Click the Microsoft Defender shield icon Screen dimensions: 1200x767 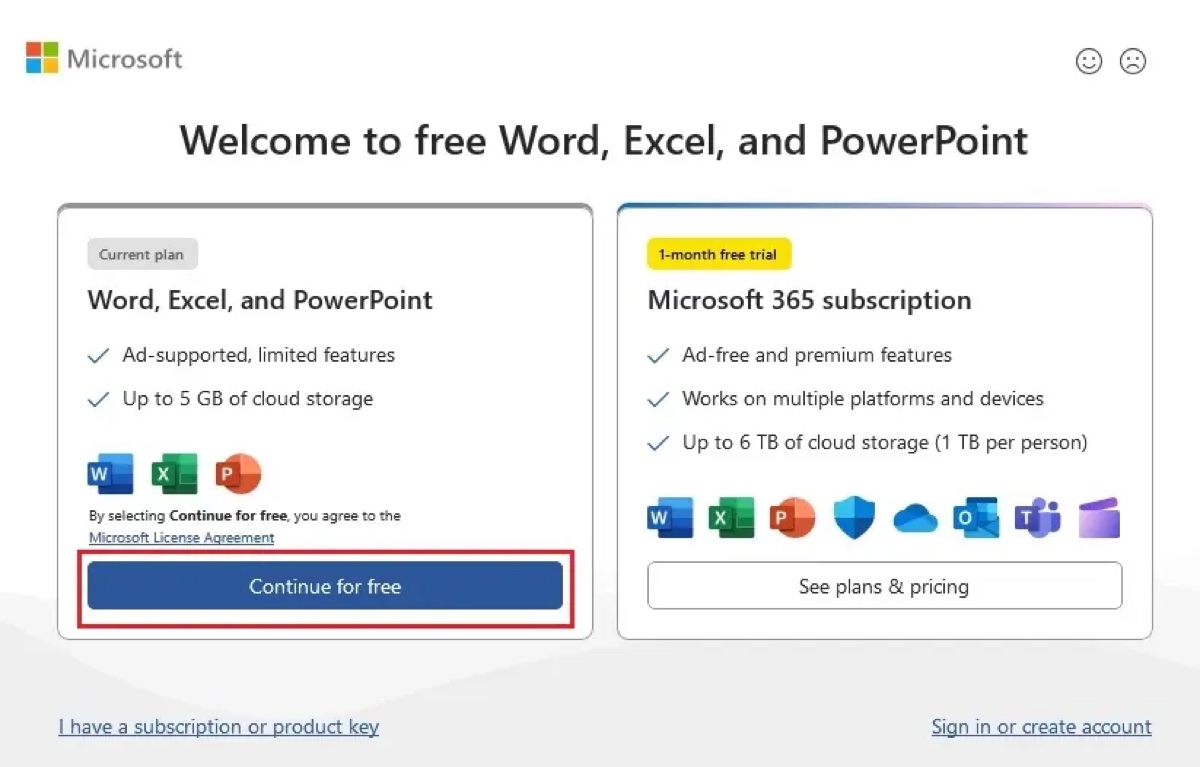[853, 517]
